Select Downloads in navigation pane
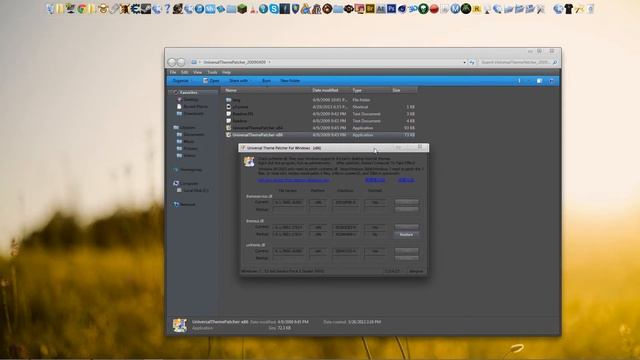 193,113
